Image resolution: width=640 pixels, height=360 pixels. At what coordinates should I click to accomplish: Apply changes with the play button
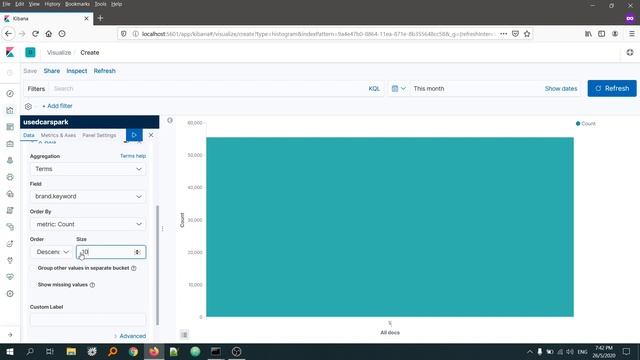click(134, 135)
